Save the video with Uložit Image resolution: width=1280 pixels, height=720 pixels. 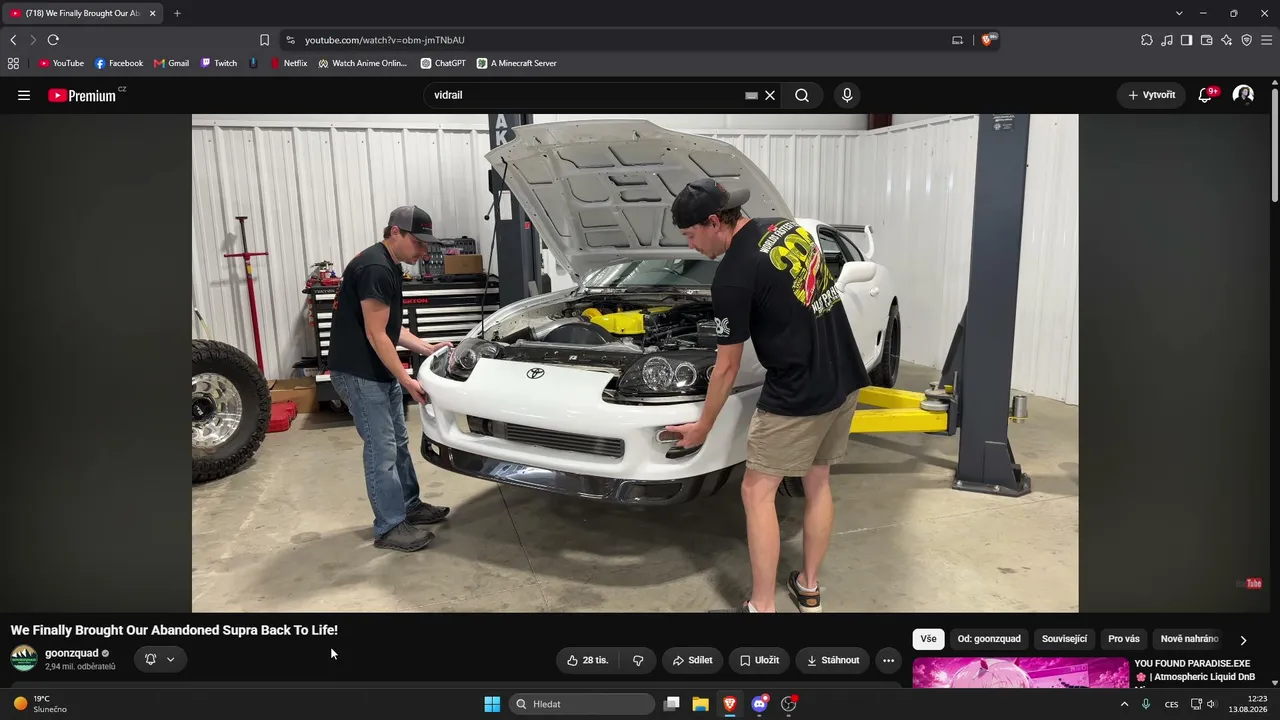point(759,660)
